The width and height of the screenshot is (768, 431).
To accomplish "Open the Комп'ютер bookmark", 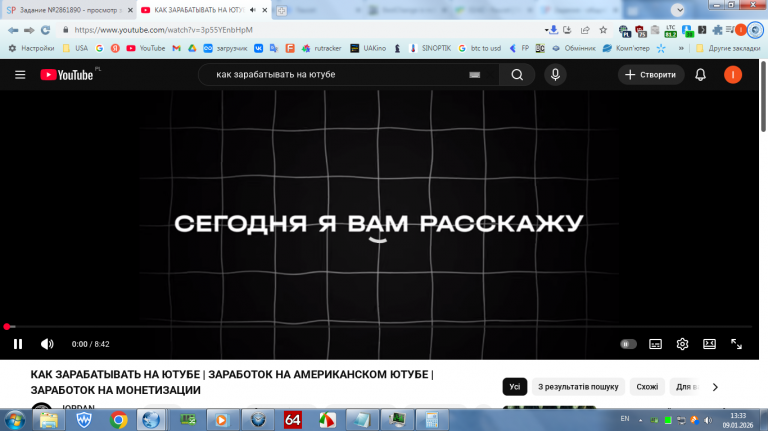I will click(x=626, y=48).
